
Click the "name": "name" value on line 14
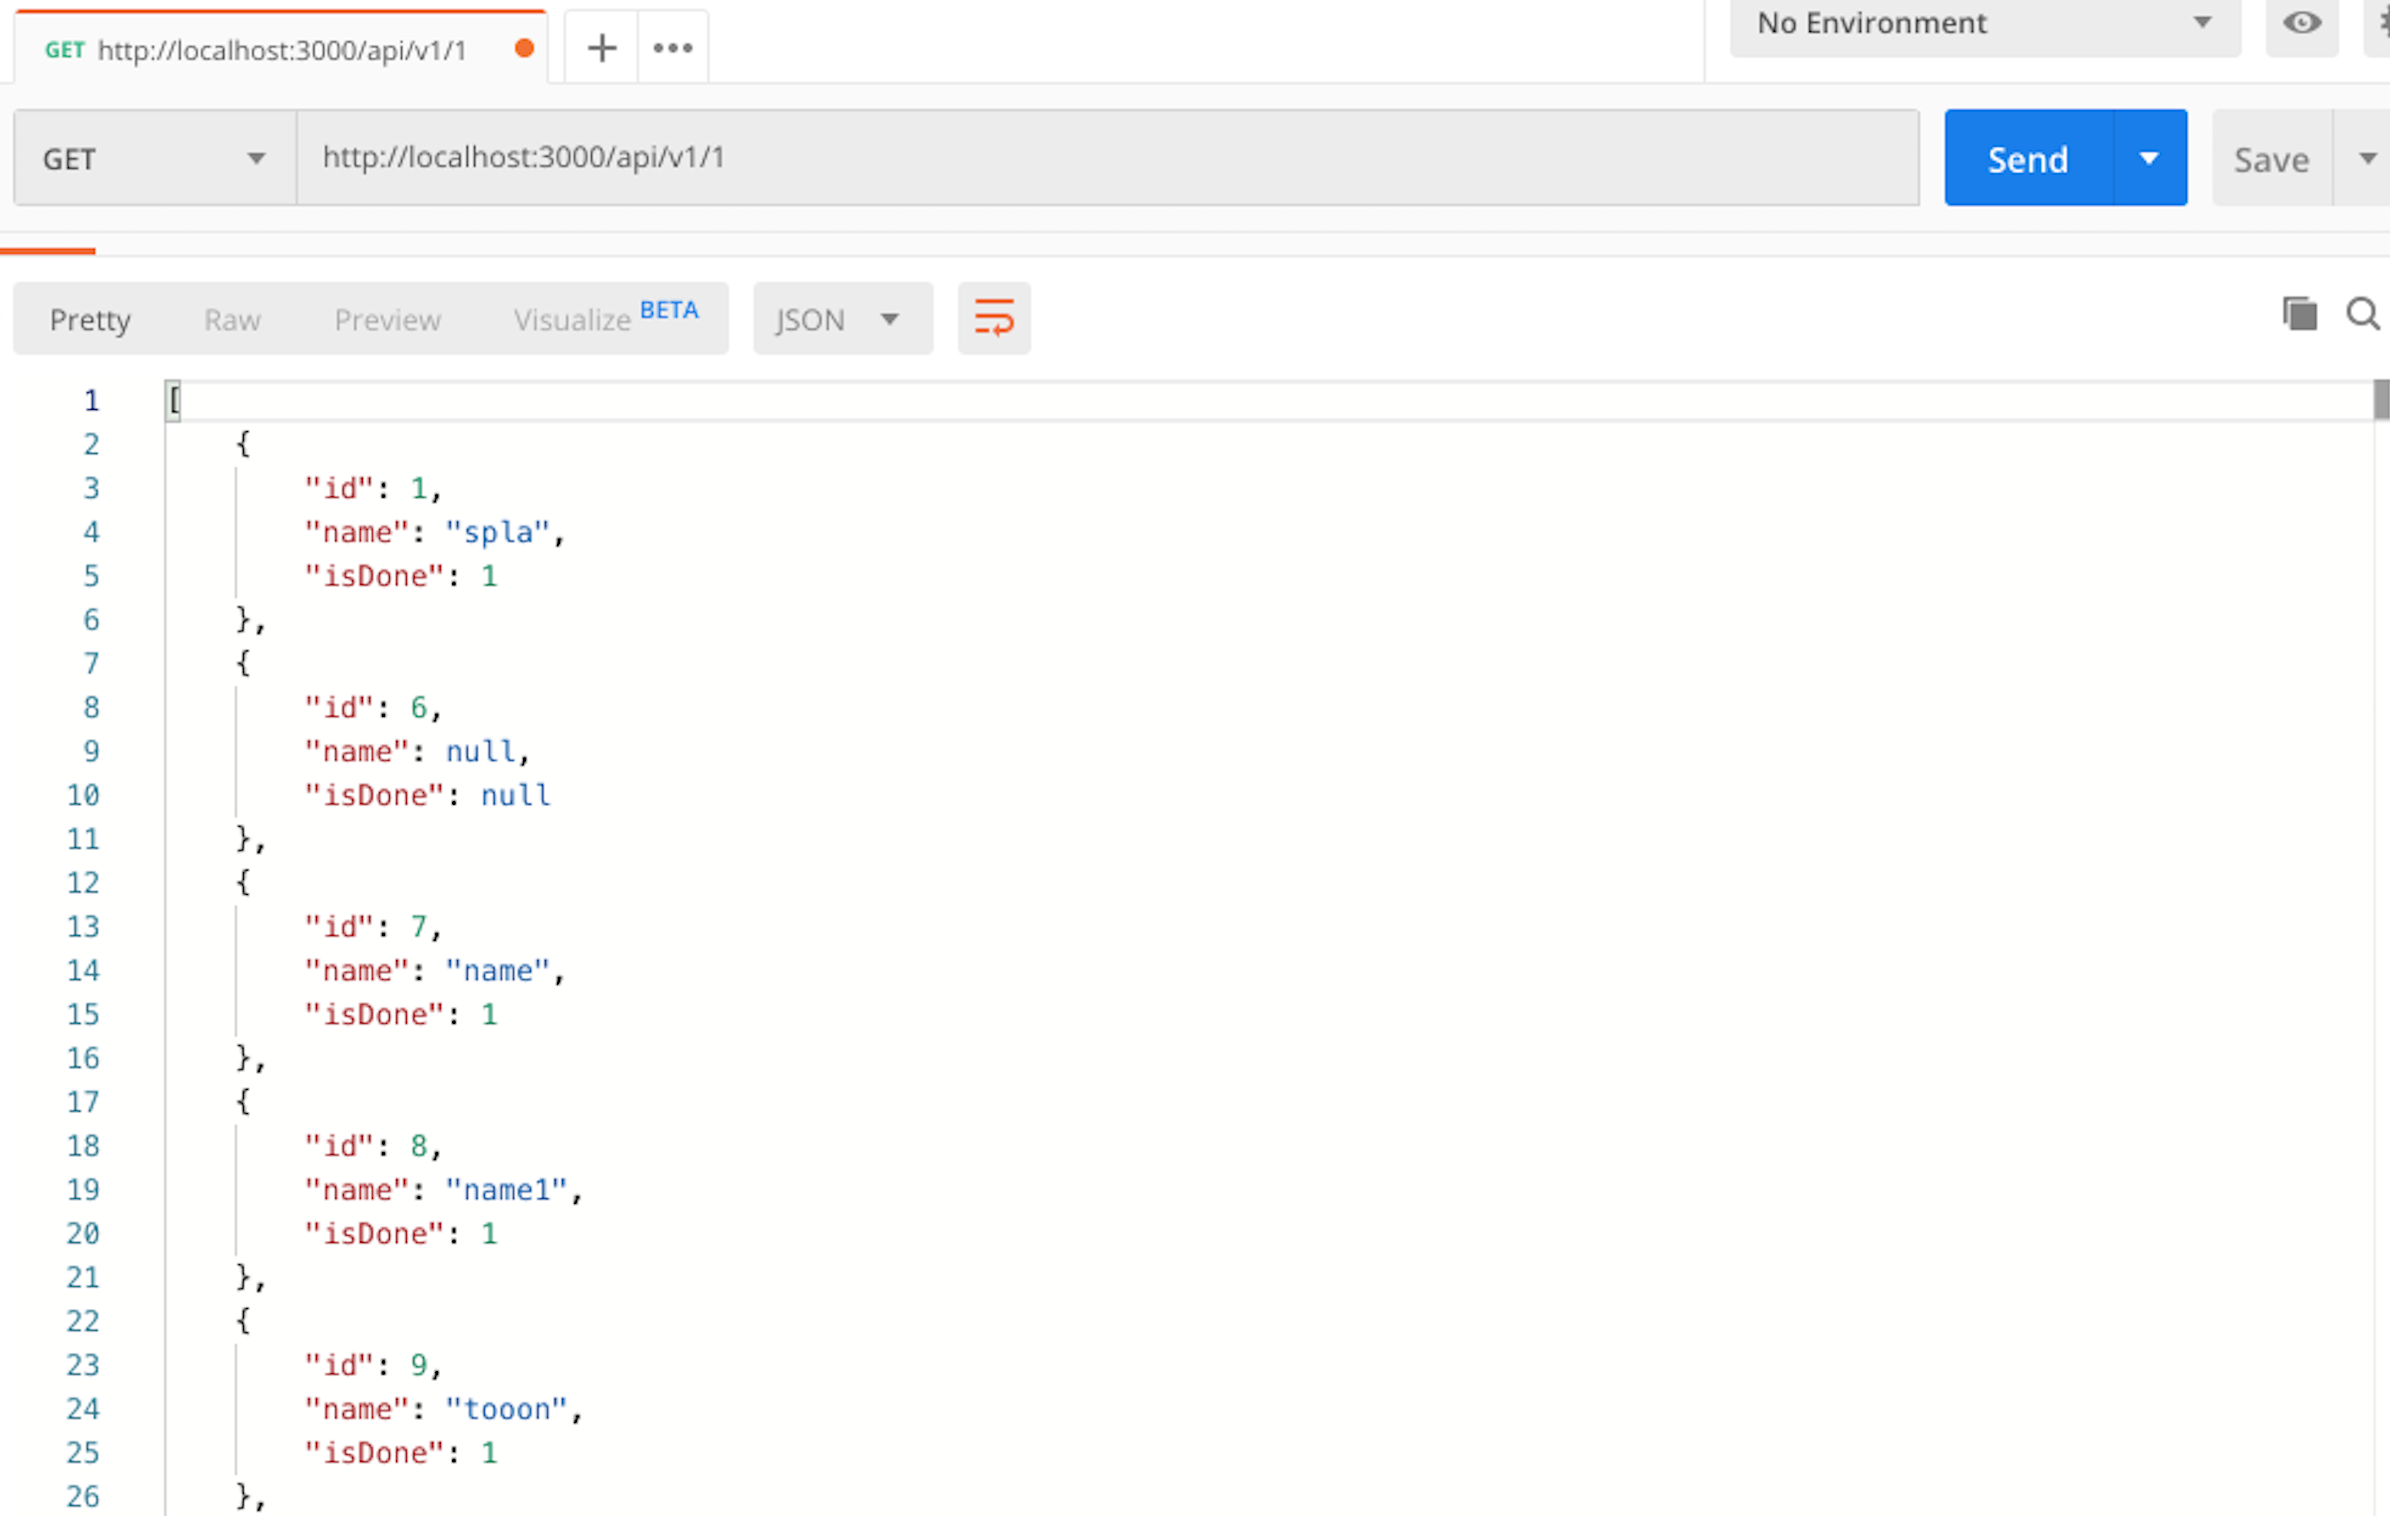(x=498, y=971)
